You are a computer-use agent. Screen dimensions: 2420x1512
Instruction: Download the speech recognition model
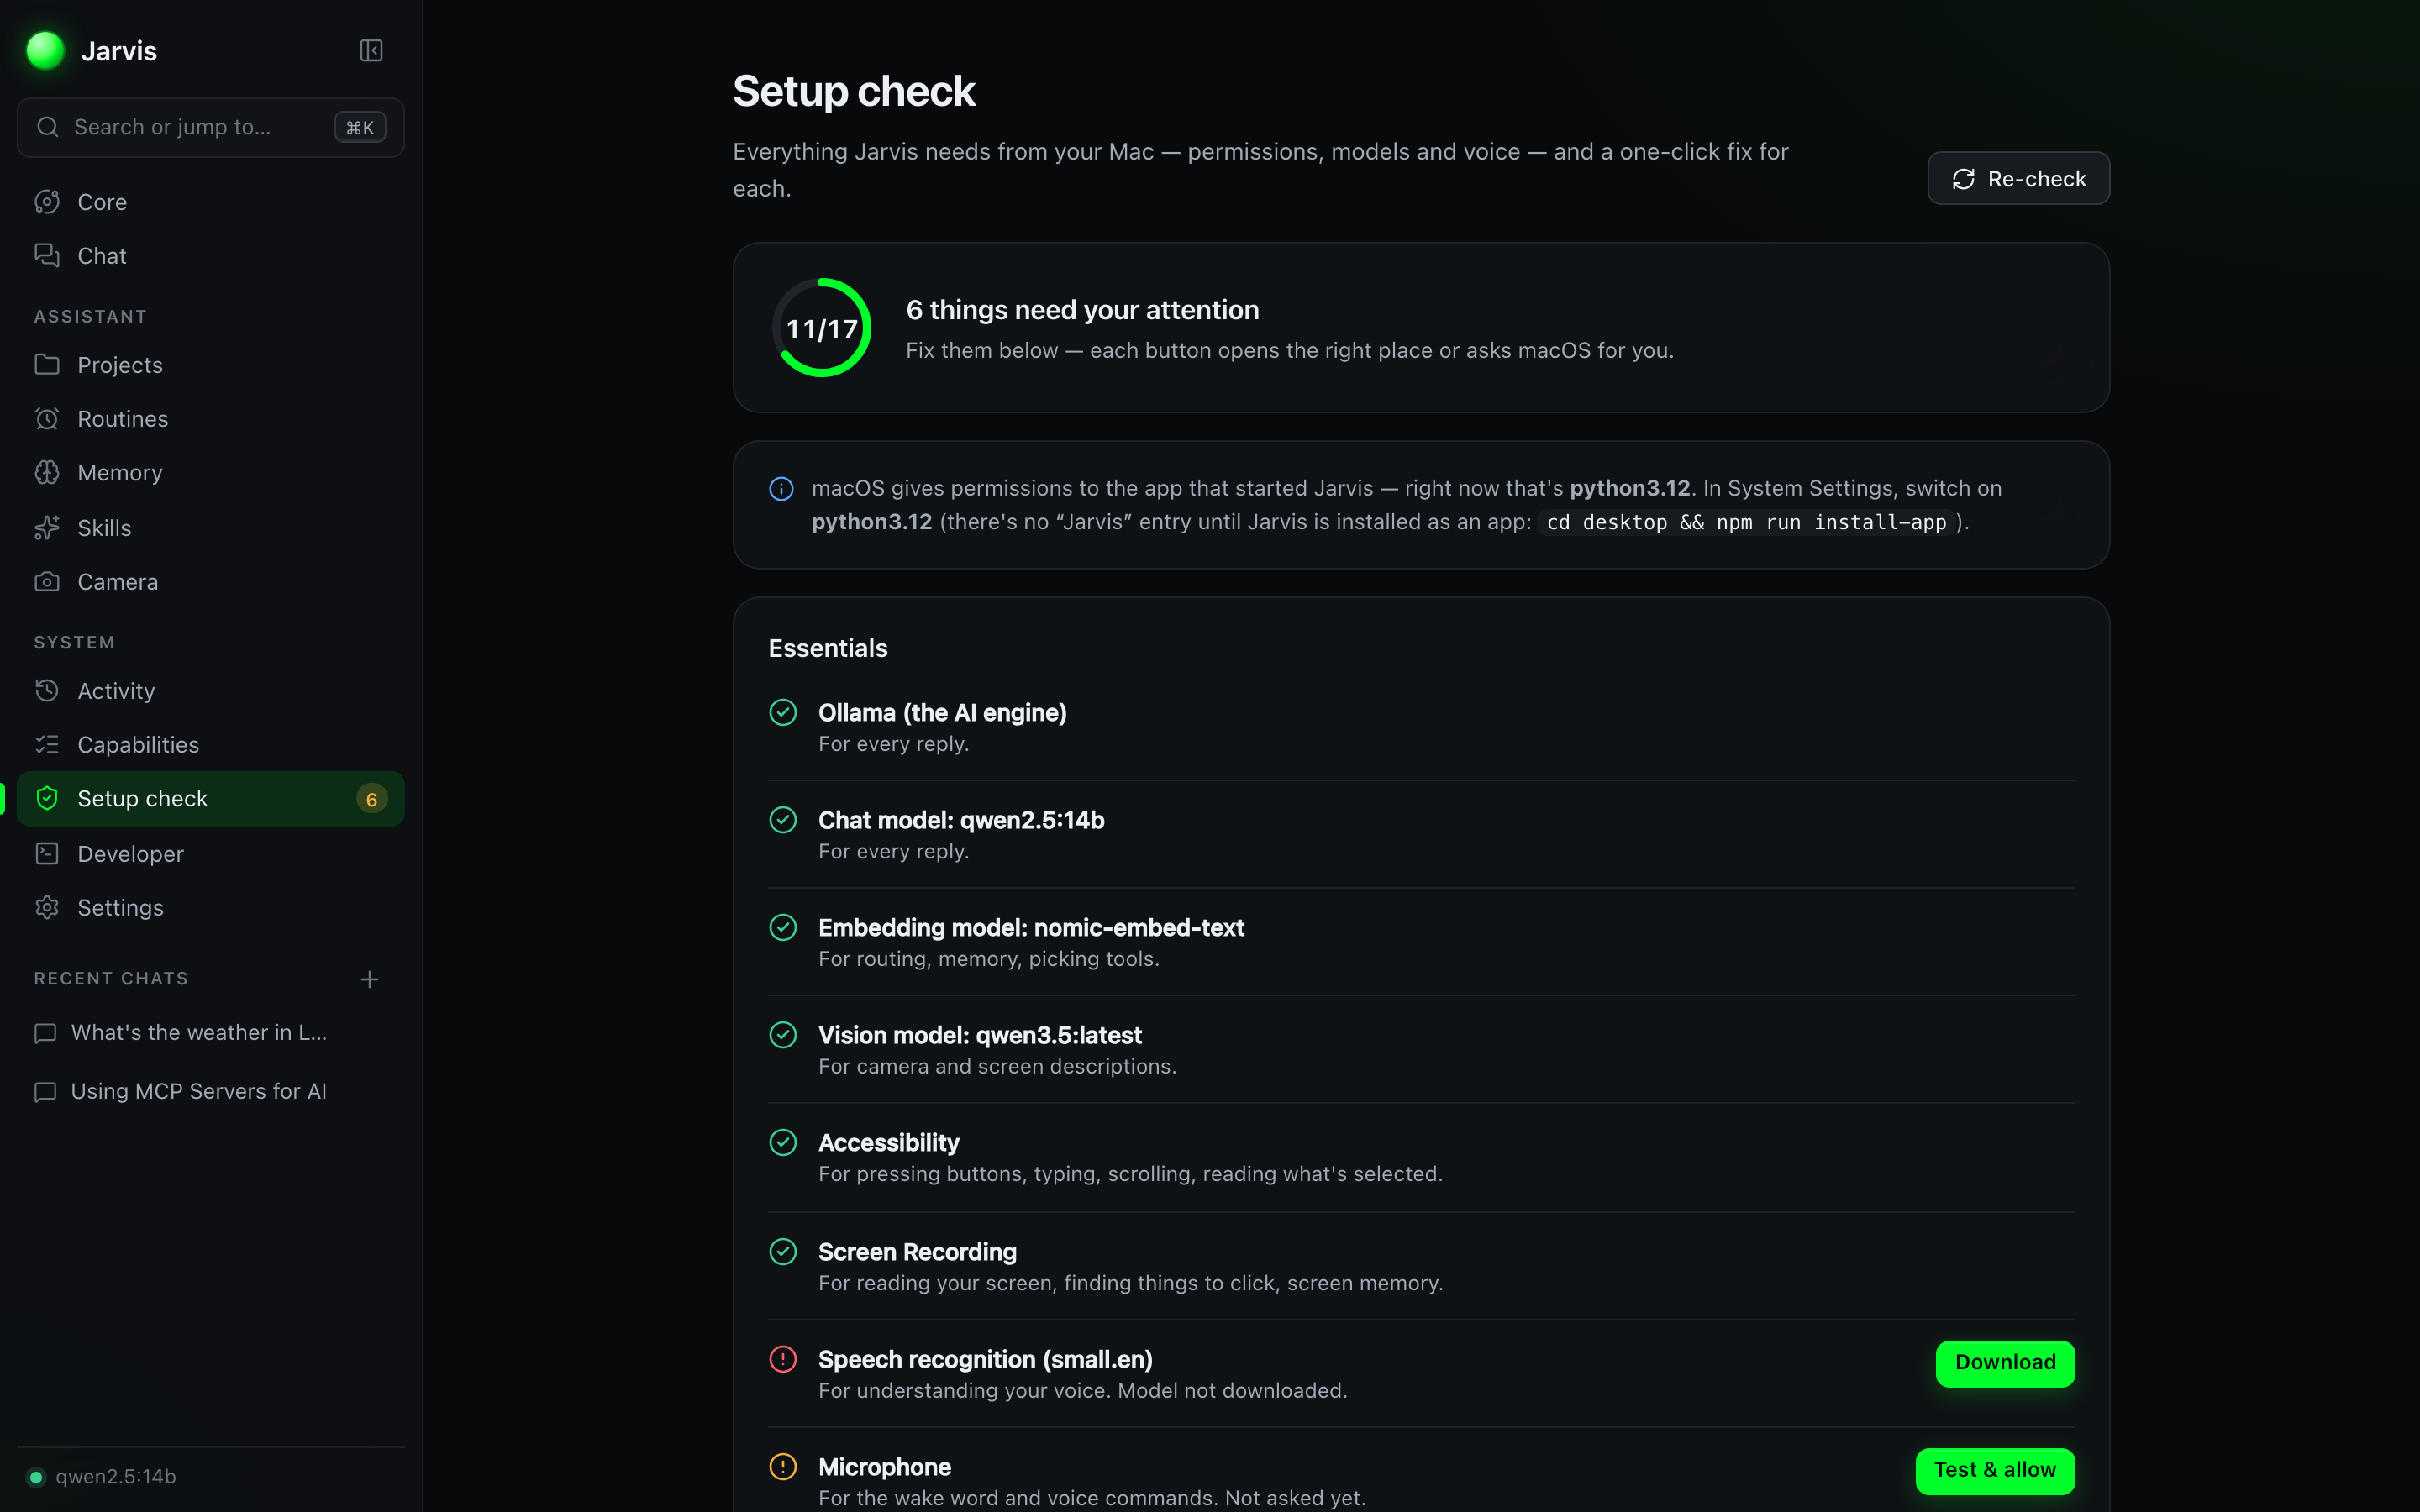tap(2005, 1363)
